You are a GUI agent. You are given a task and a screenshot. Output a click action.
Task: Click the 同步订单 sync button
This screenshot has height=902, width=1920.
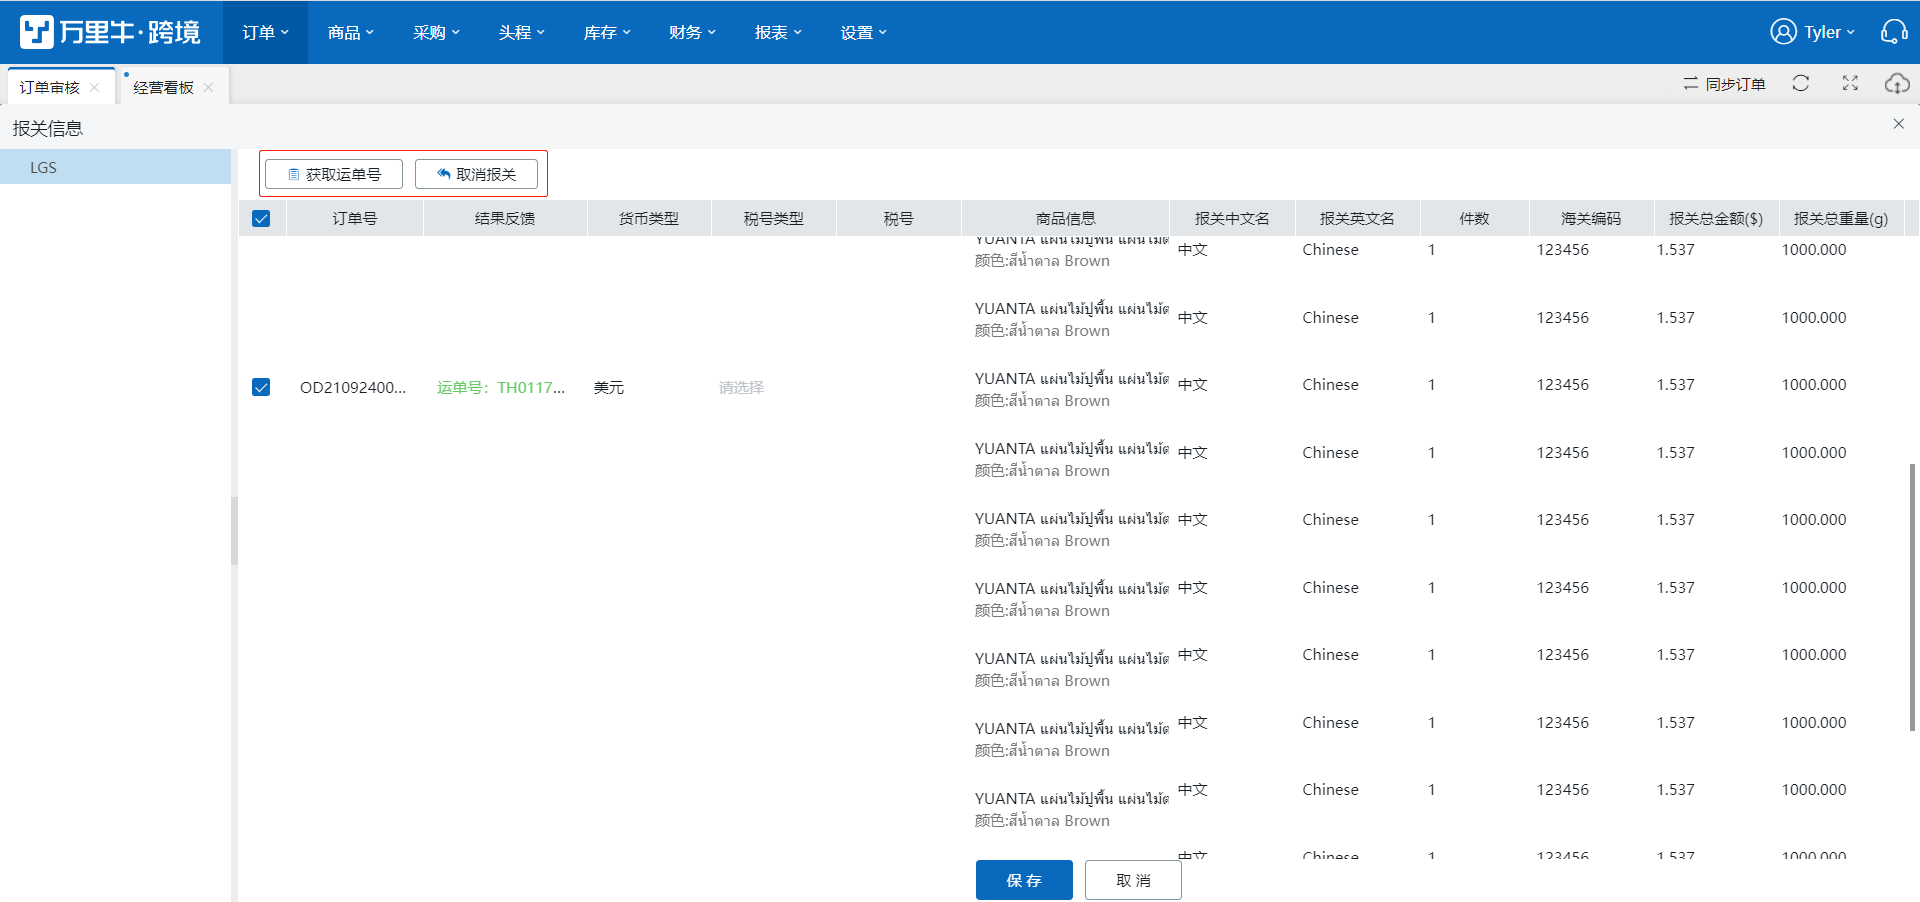[x=1724, y=84]
